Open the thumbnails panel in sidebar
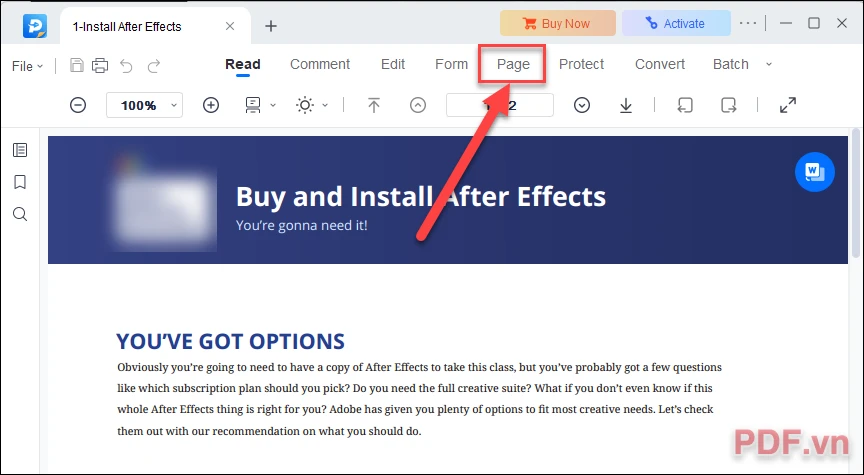The width and height of the screenshot is (864, 475). point(20,150)
